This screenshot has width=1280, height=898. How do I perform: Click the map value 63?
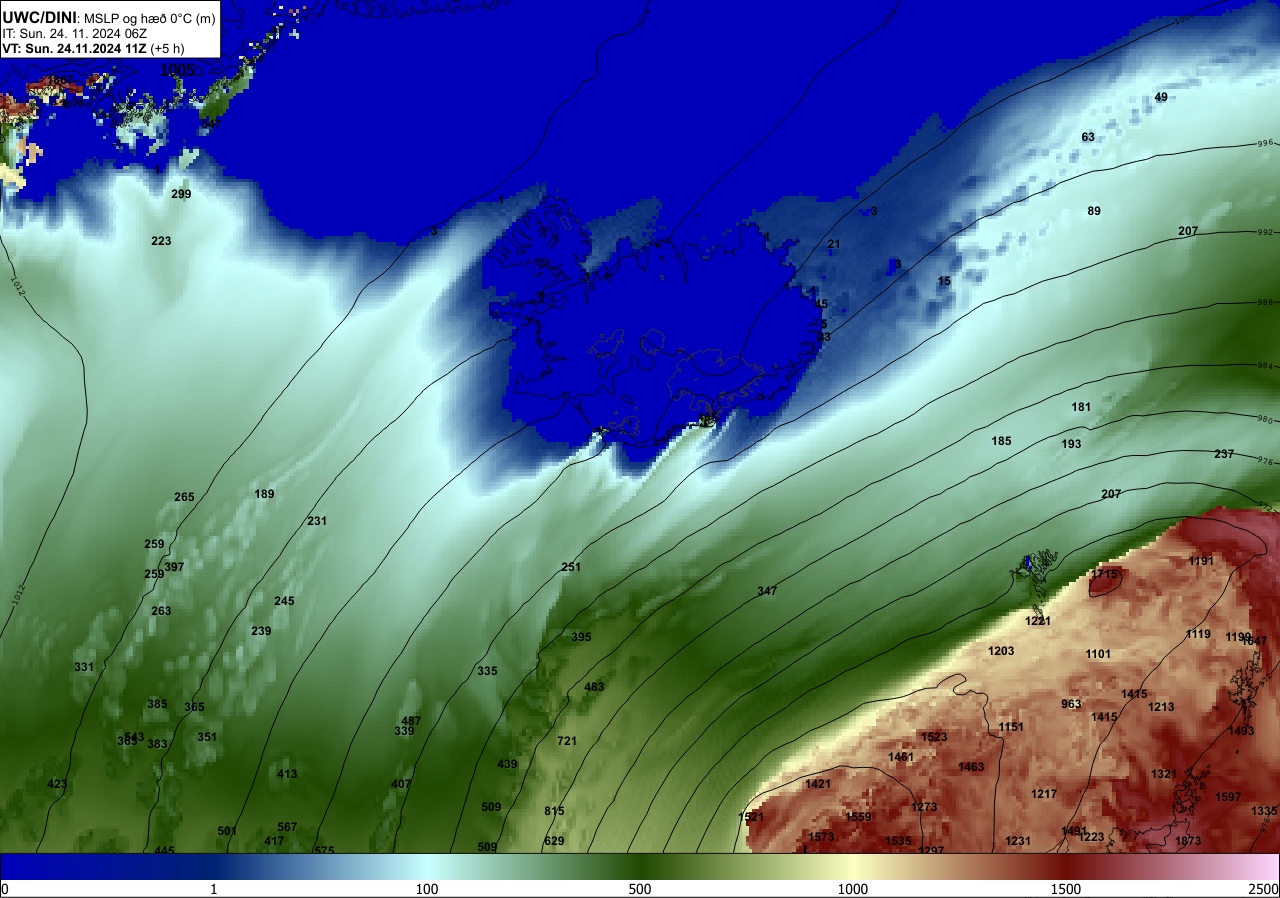tap(1088, 137)
